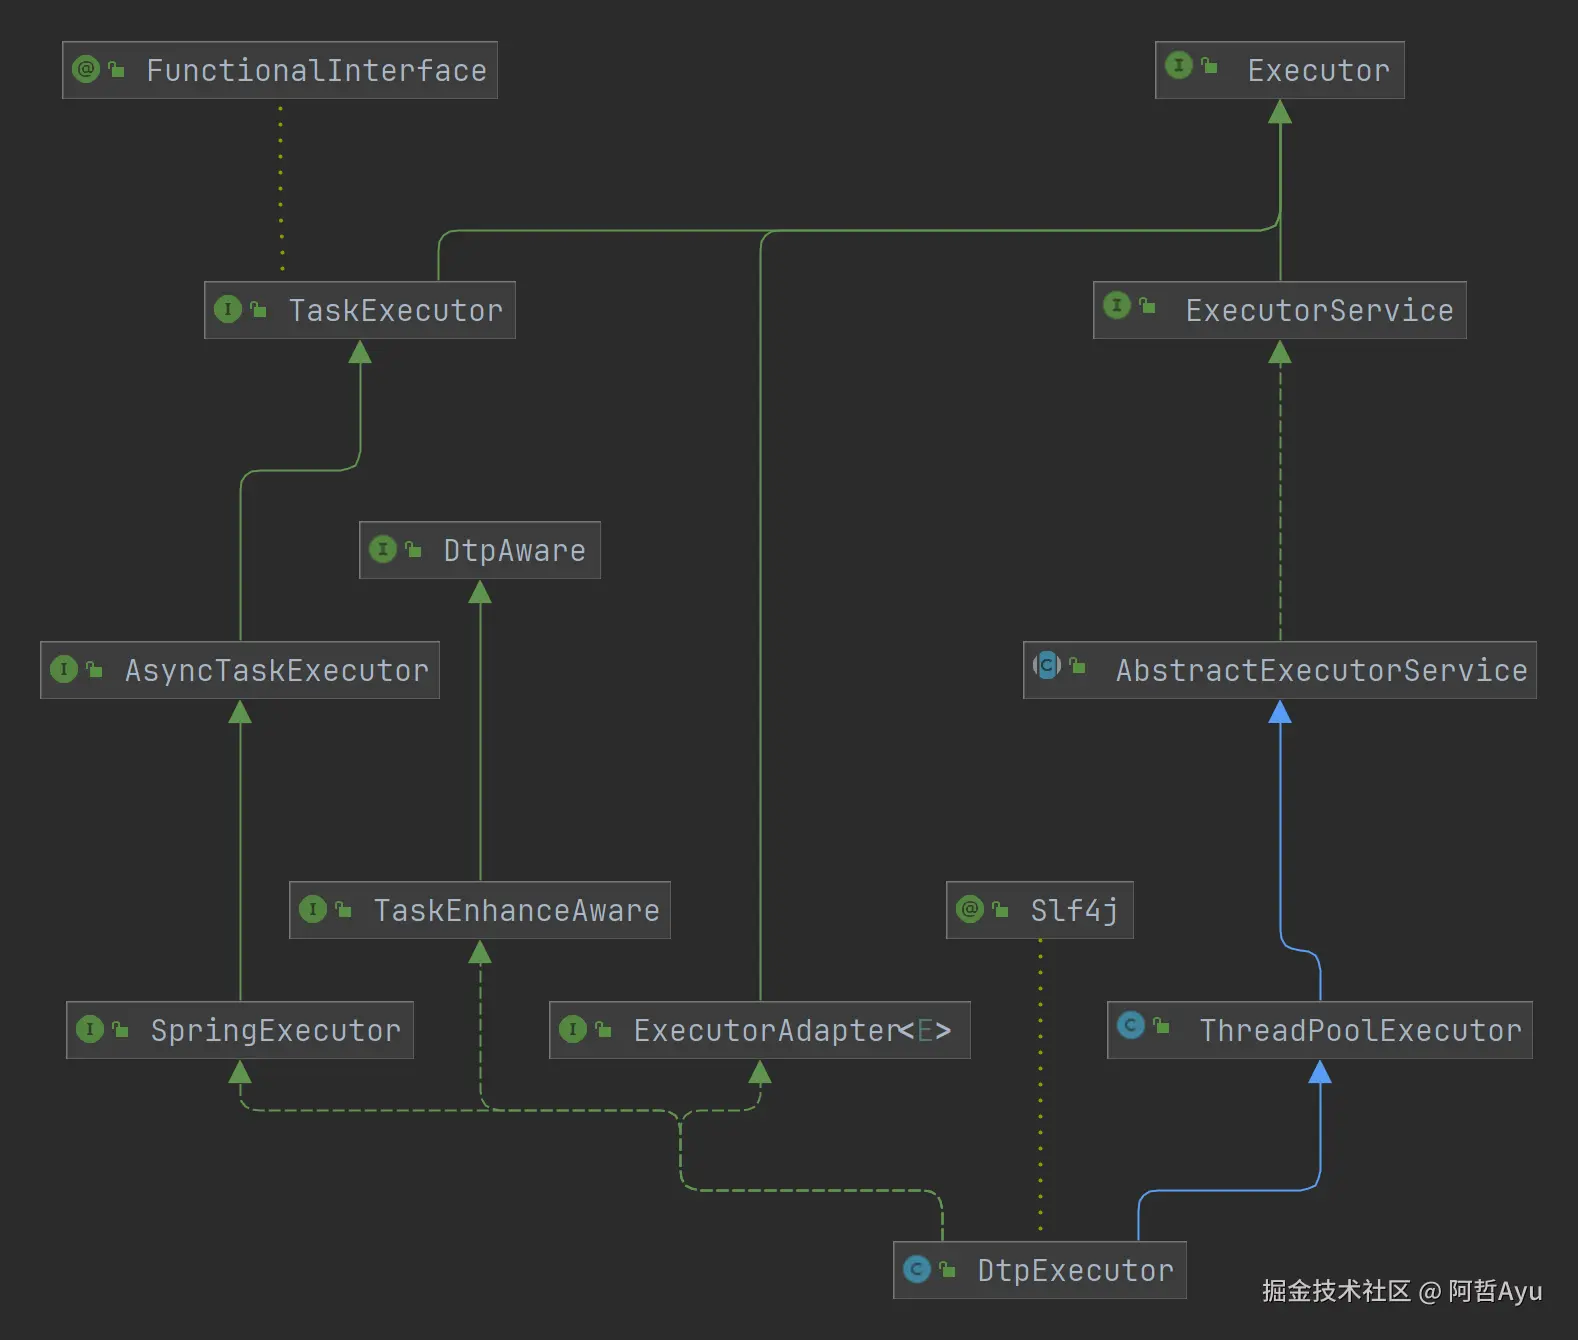Select the AsyncTaskExecutor node label
Image resolution: width=1578 pixels, height=1340 pixels.
(277, 670)
